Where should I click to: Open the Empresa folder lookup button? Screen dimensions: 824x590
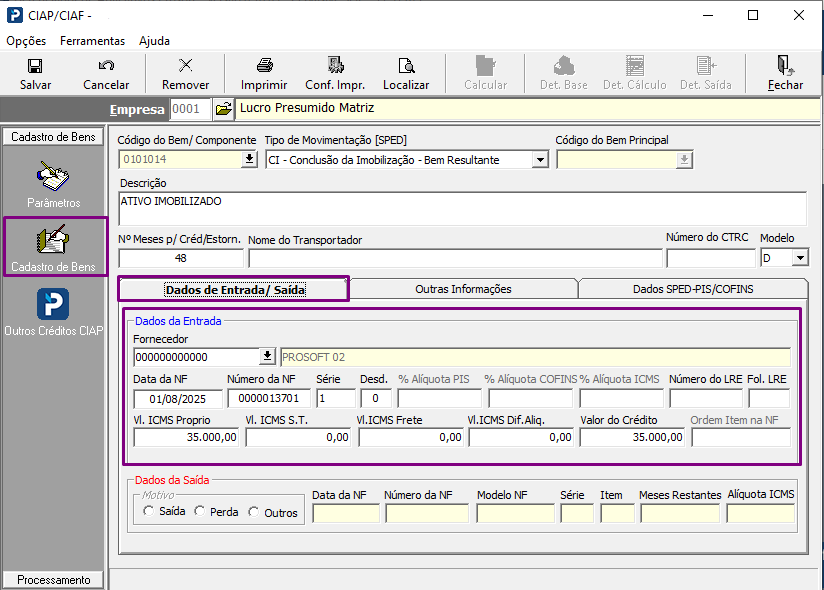(x=223, y=108)
